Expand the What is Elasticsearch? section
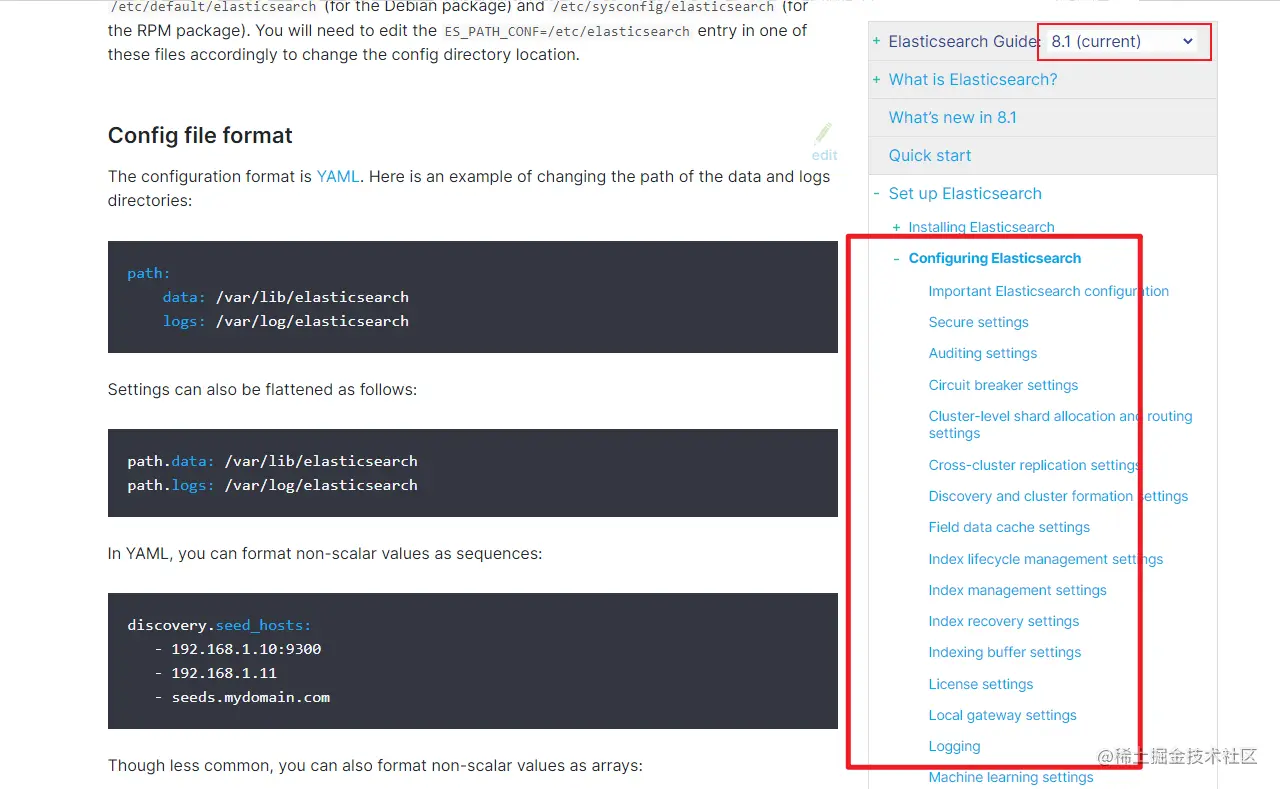The image size is (1280, 789). point(876,79)
